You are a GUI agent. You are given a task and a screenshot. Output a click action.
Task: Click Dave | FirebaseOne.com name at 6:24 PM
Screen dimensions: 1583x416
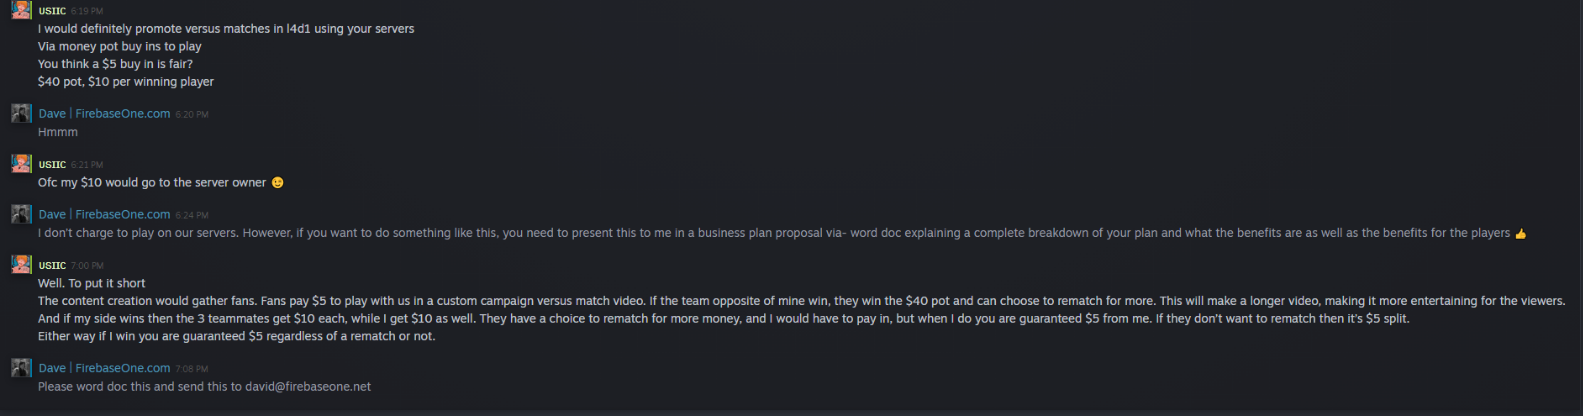104,214
